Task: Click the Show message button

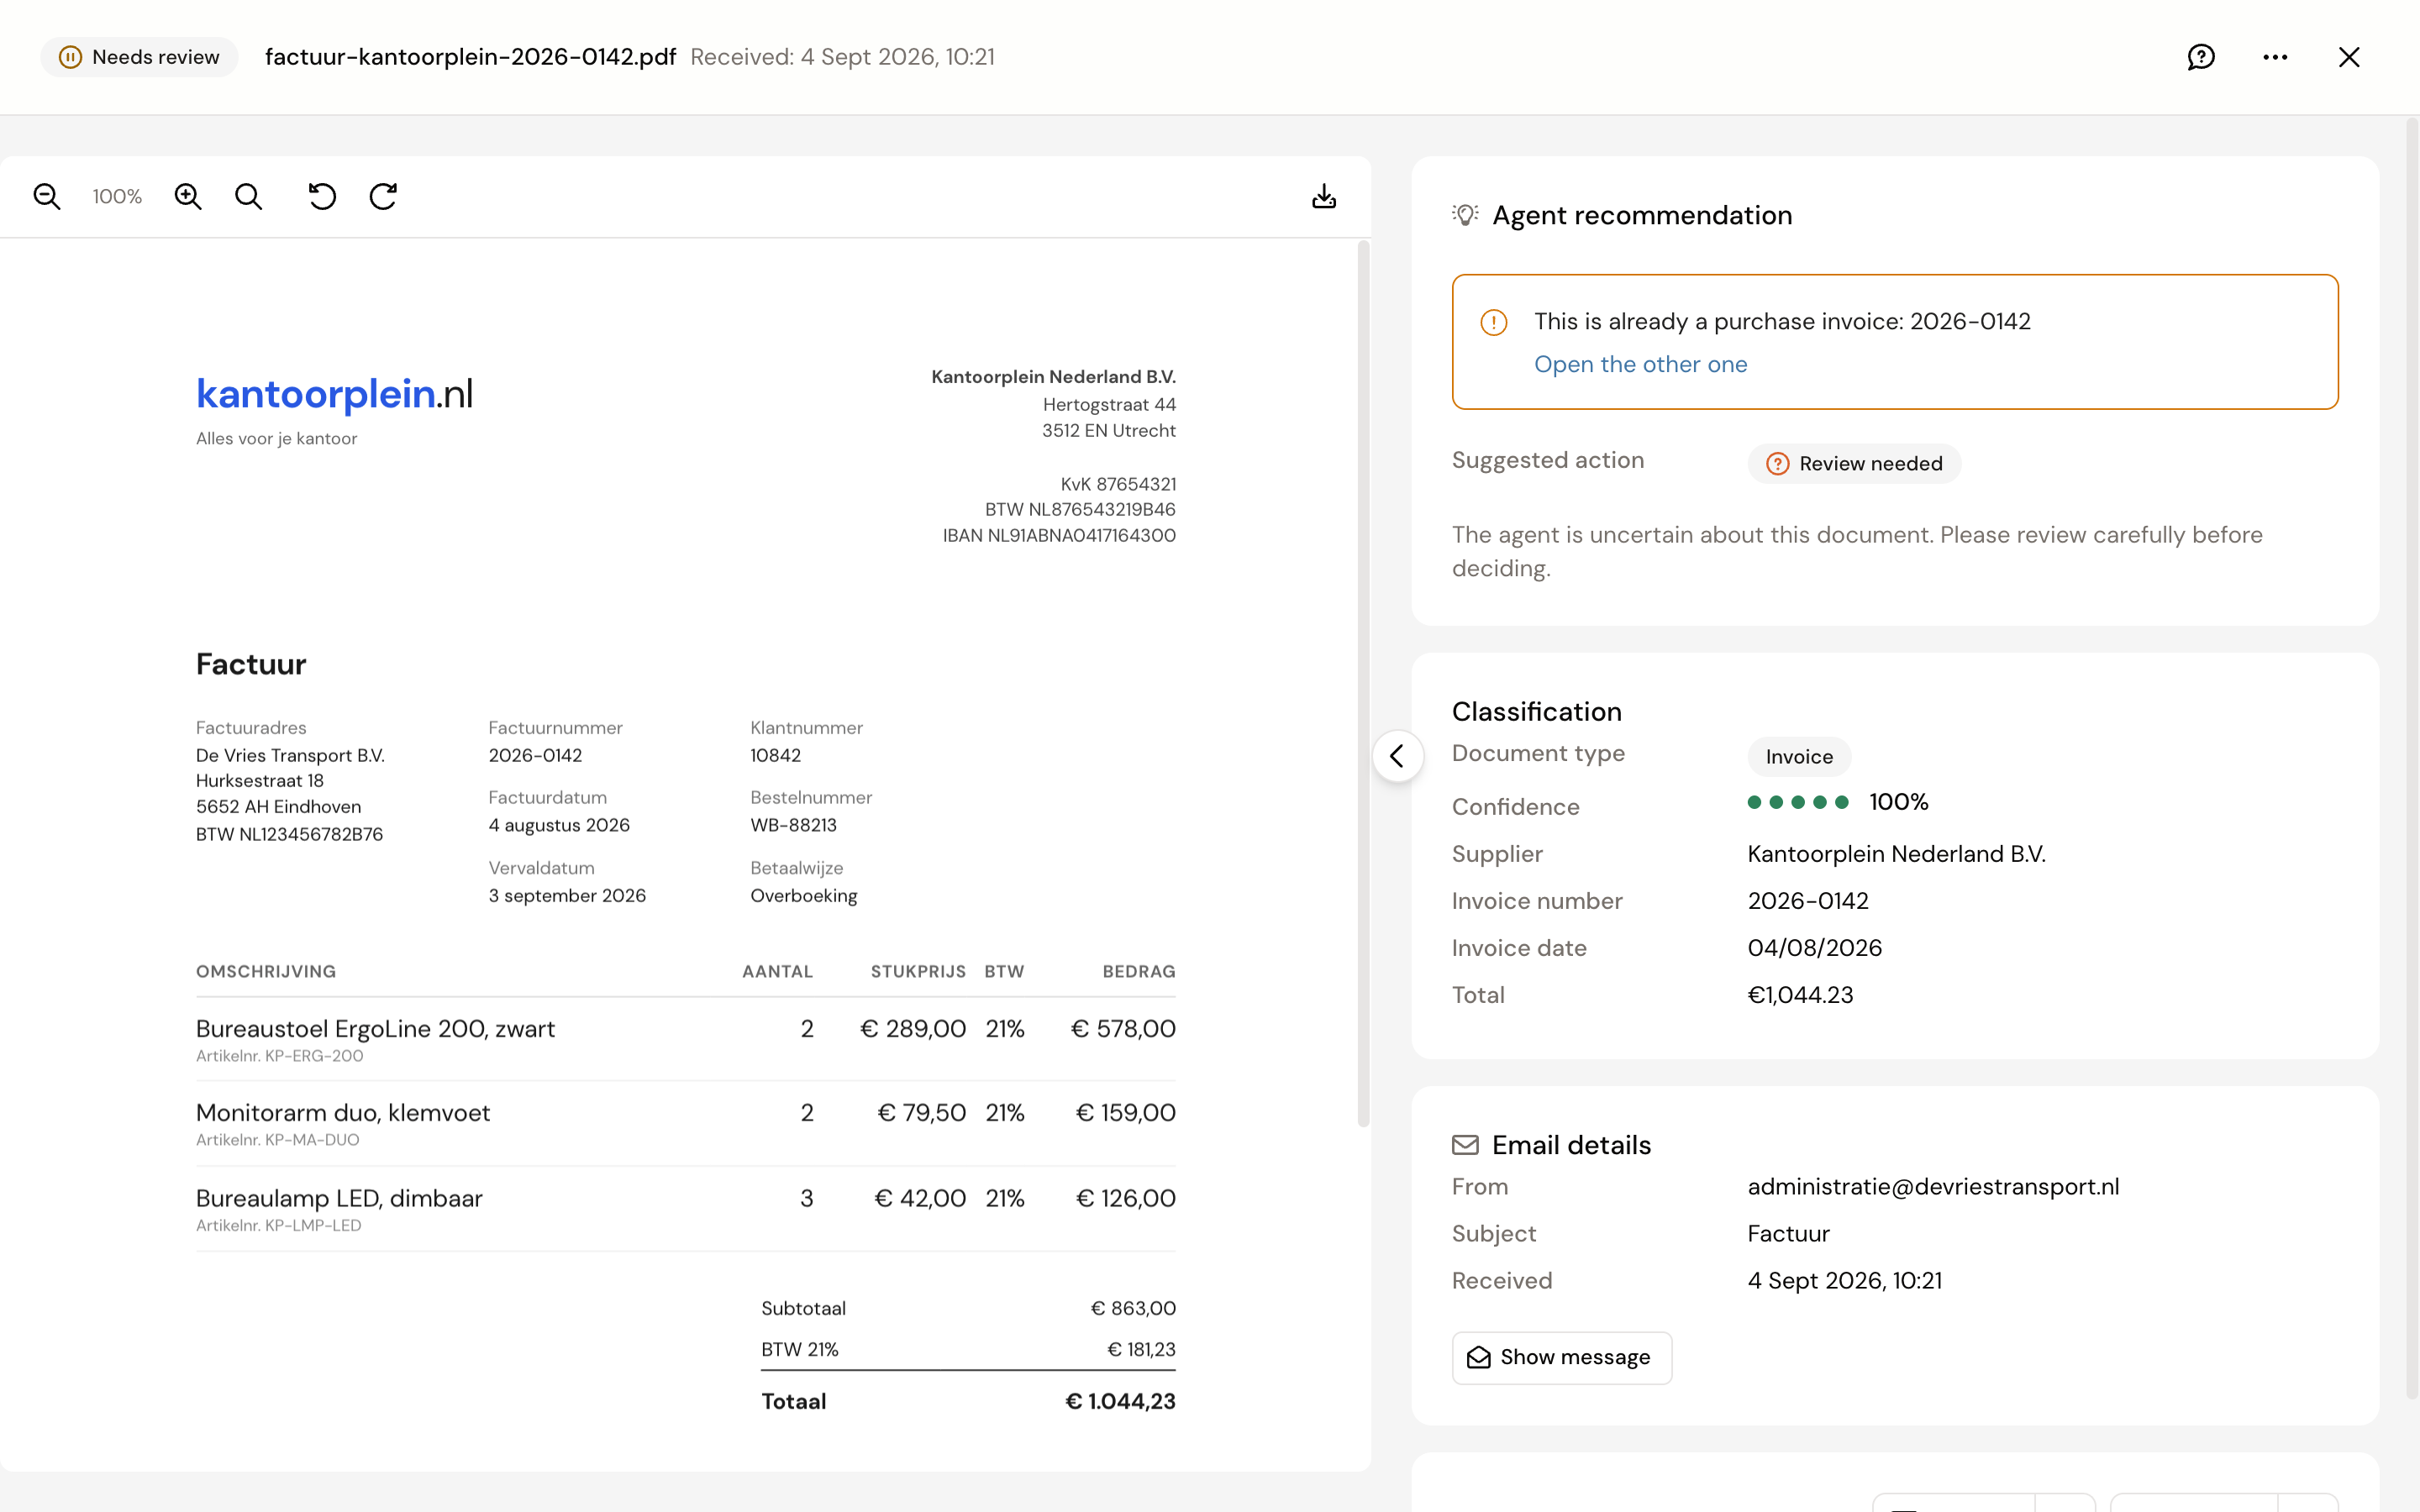Action: point(1561,1357)
